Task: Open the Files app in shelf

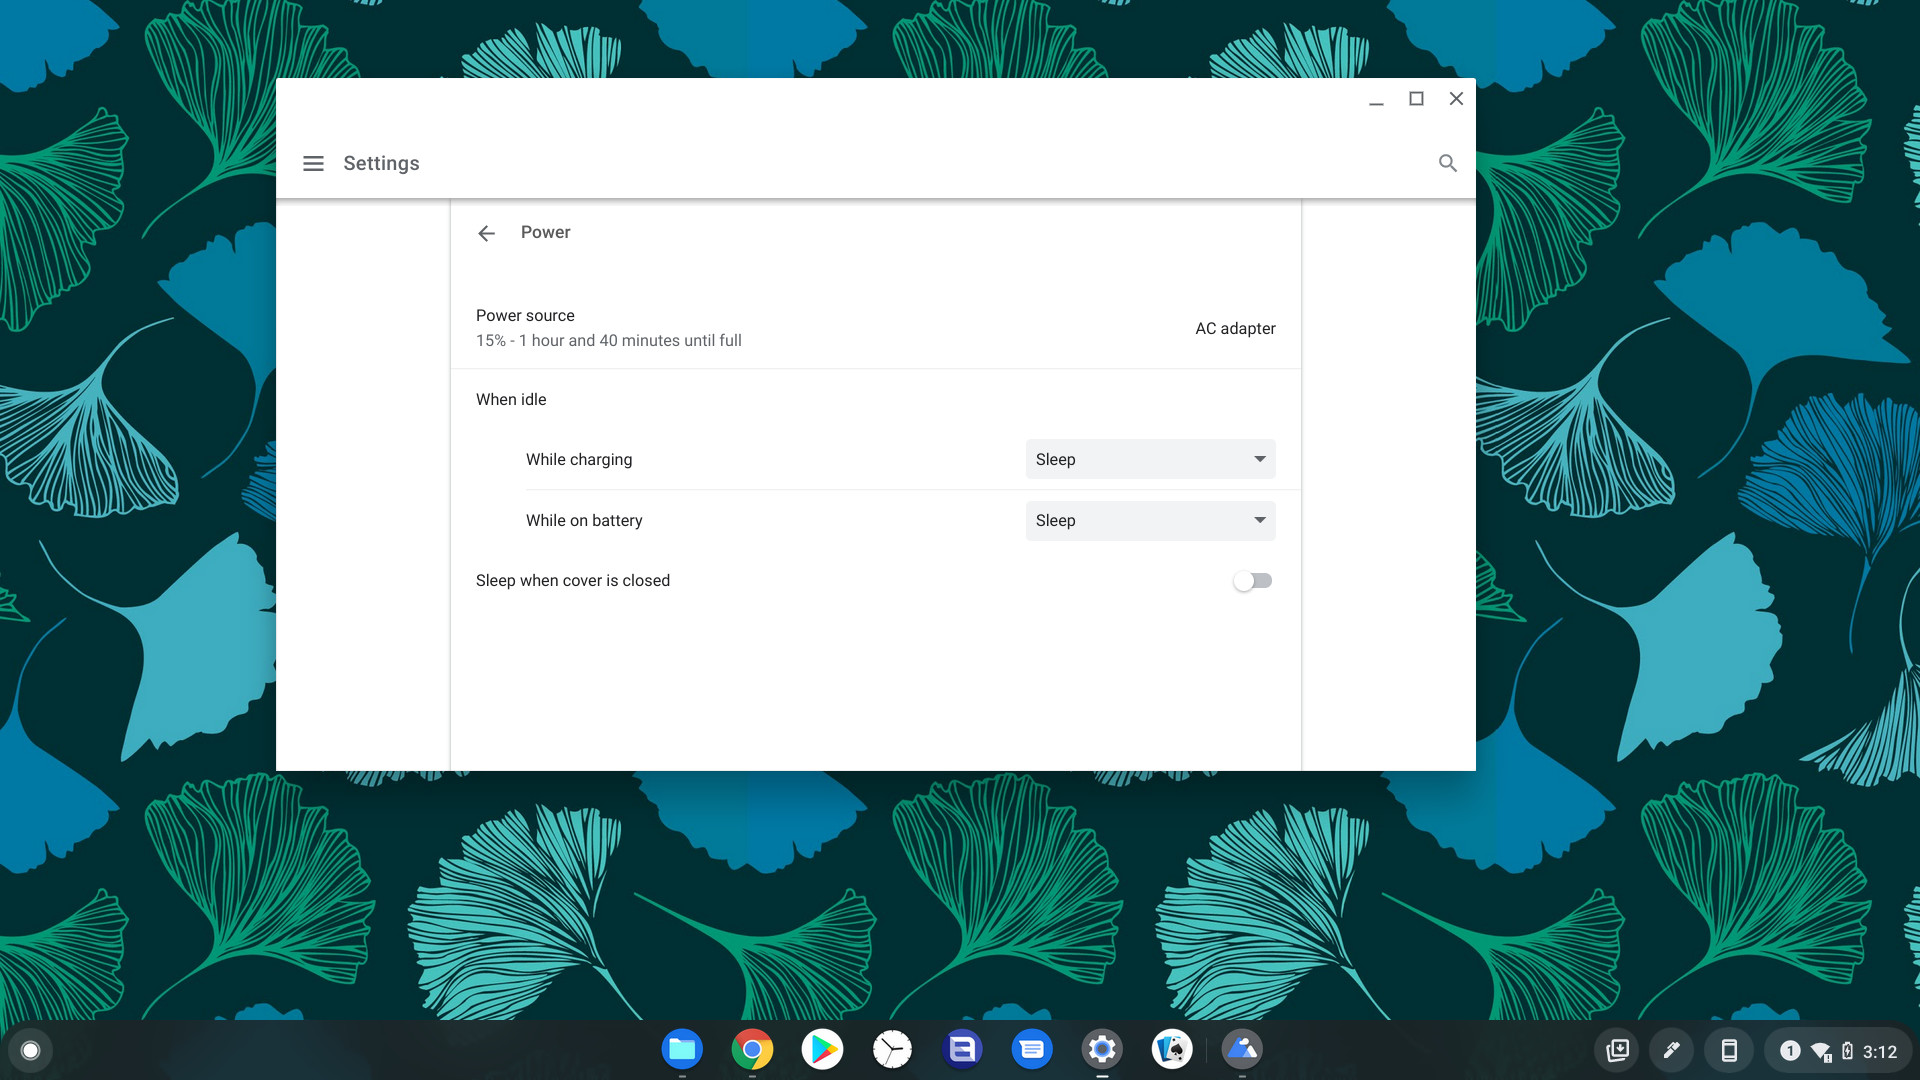Action: (x=682, y=1049)
